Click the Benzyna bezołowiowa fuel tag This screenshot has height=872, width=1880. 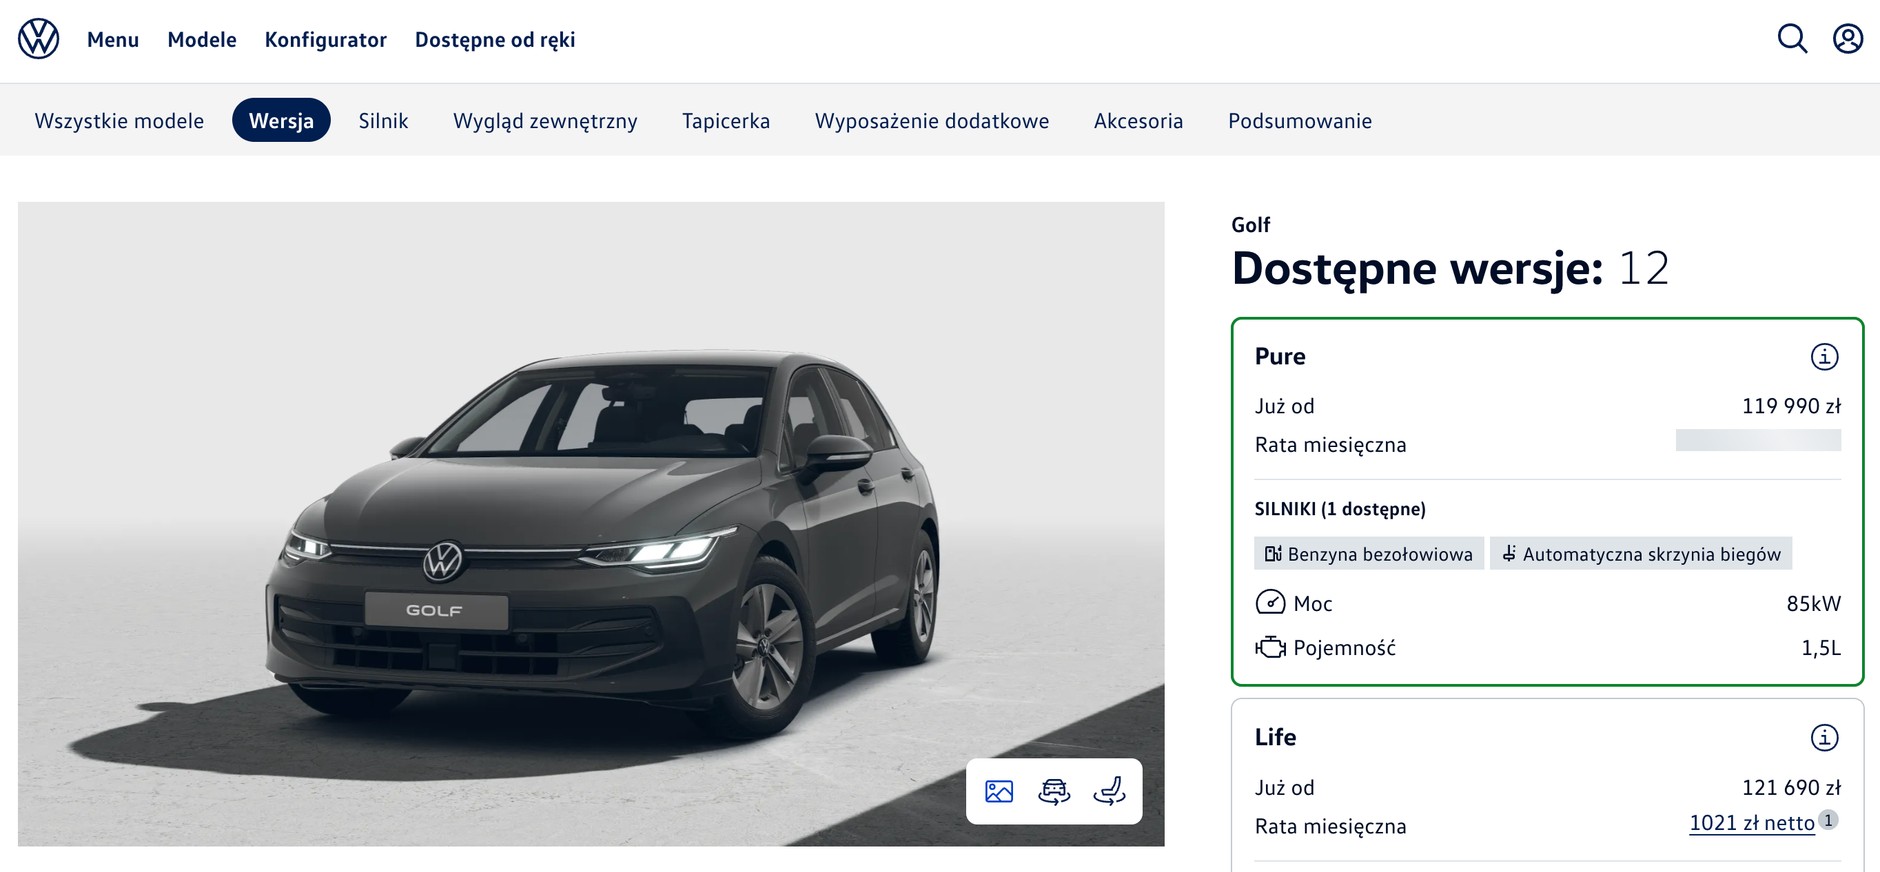(1369, 554)
